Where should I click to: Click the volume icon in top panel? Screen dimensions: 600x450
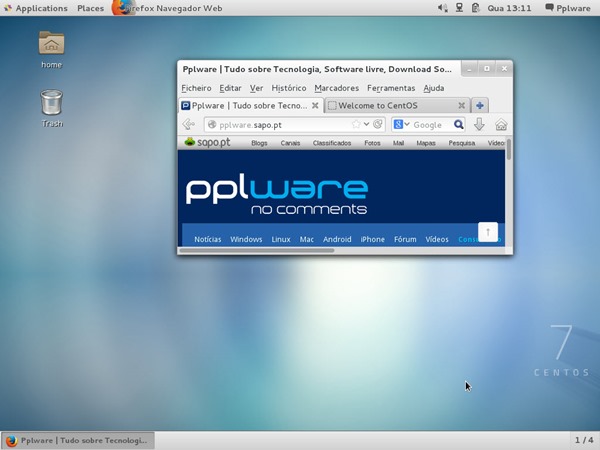tap(442, 8)
